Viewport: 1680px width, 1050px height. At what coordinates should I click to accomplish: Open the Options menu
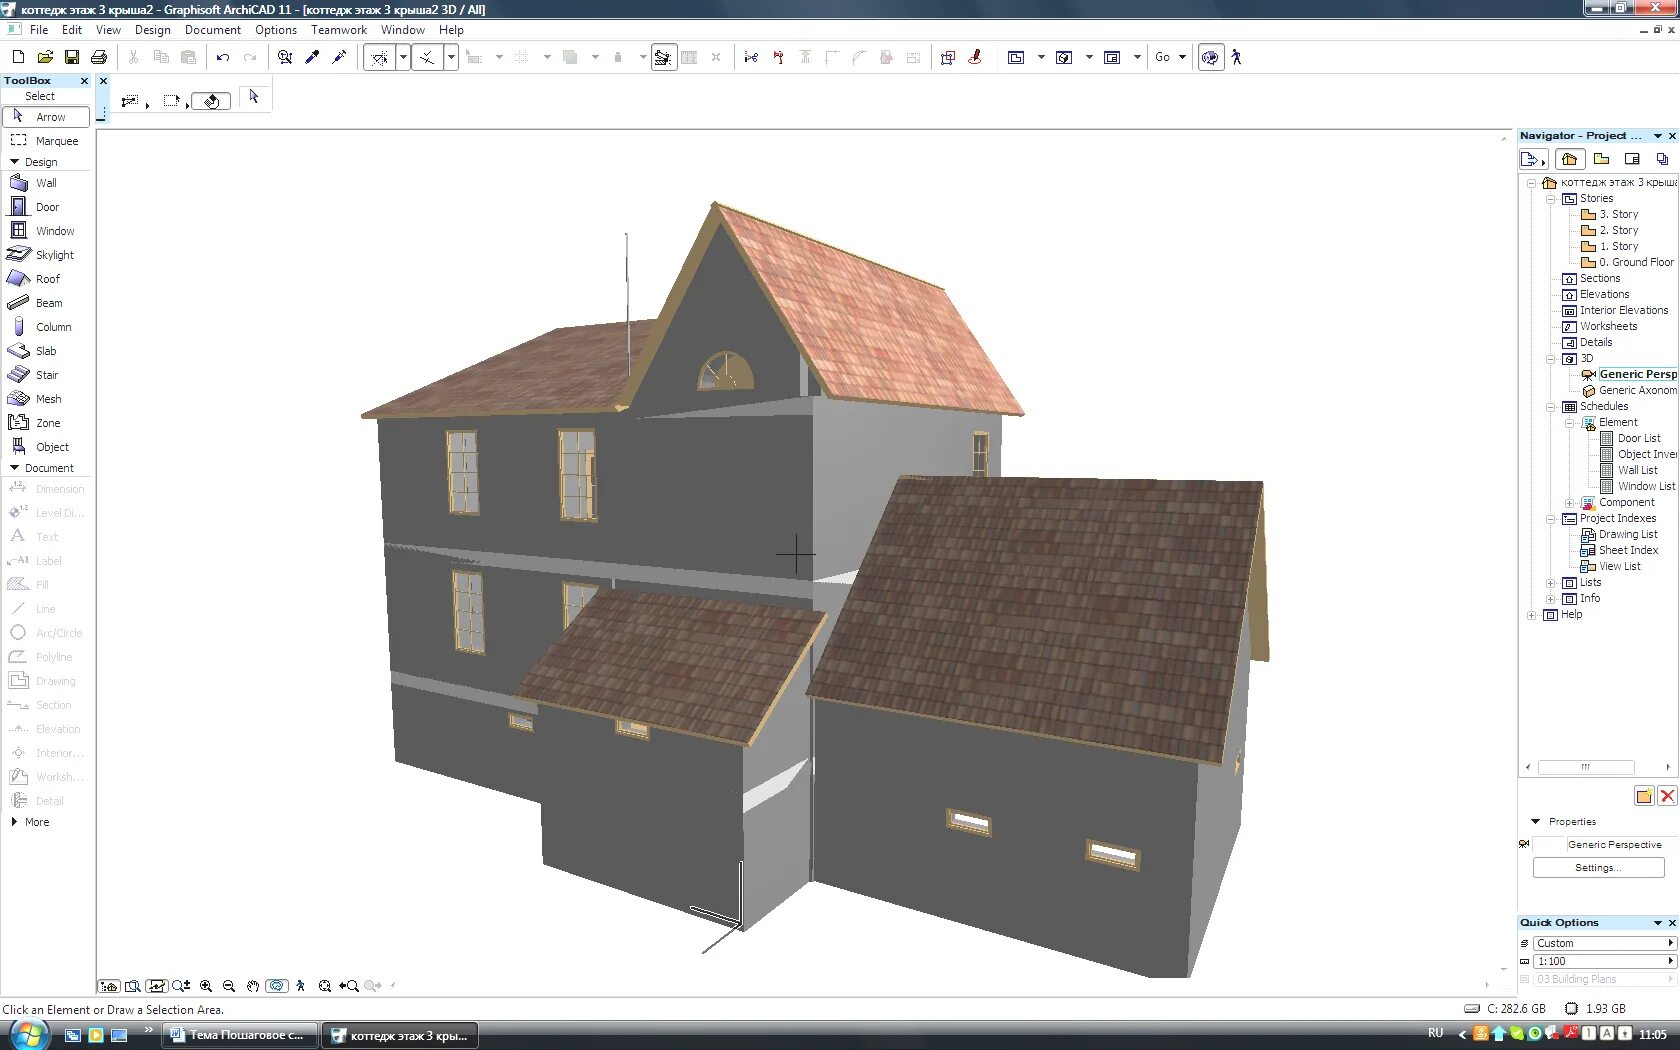click(276, 30)
